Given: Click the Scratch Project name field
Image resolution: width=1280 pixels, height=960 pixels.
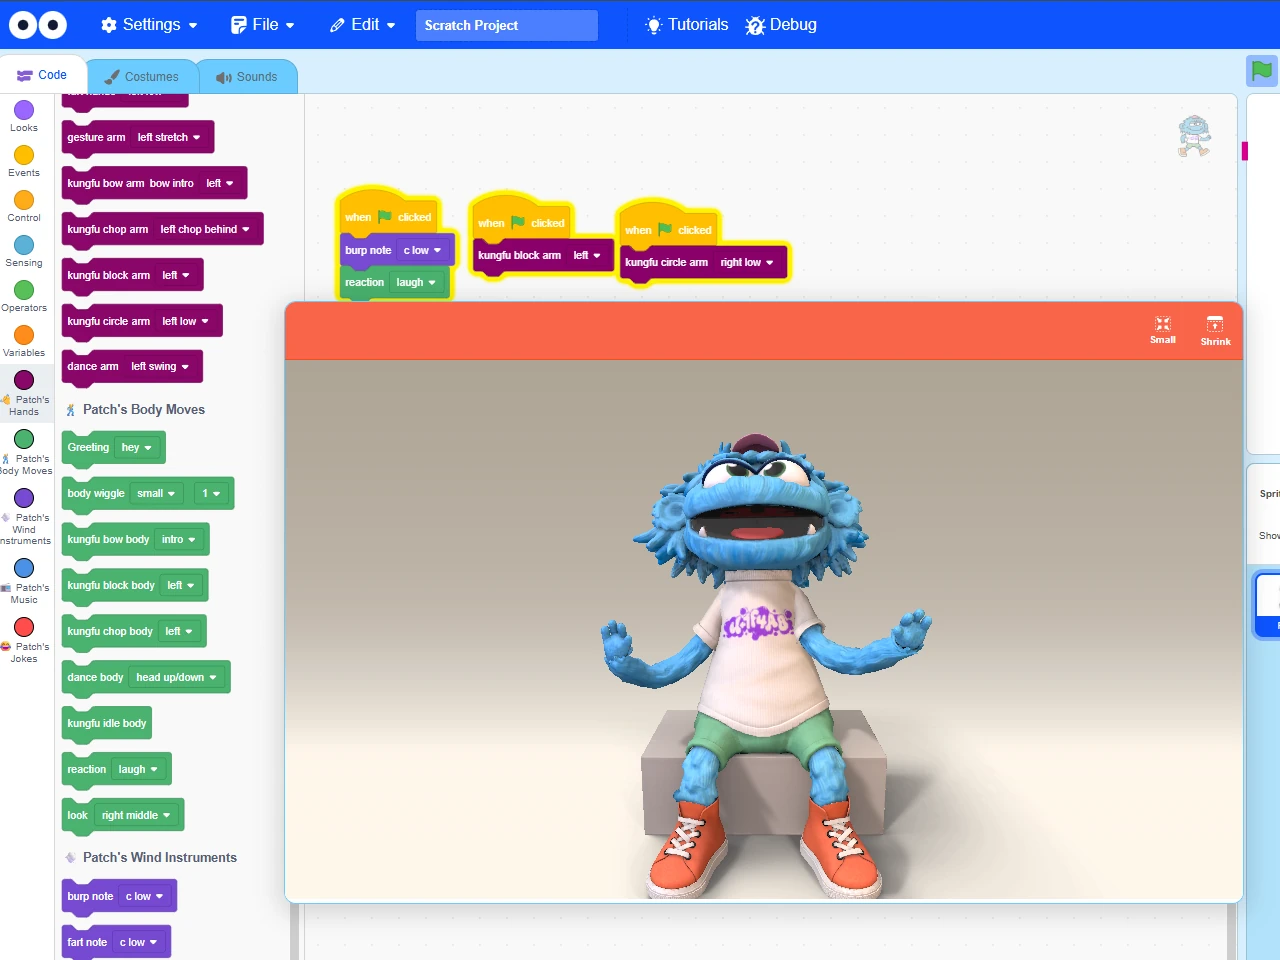Looking at the screenshot, I should point(506,24).
